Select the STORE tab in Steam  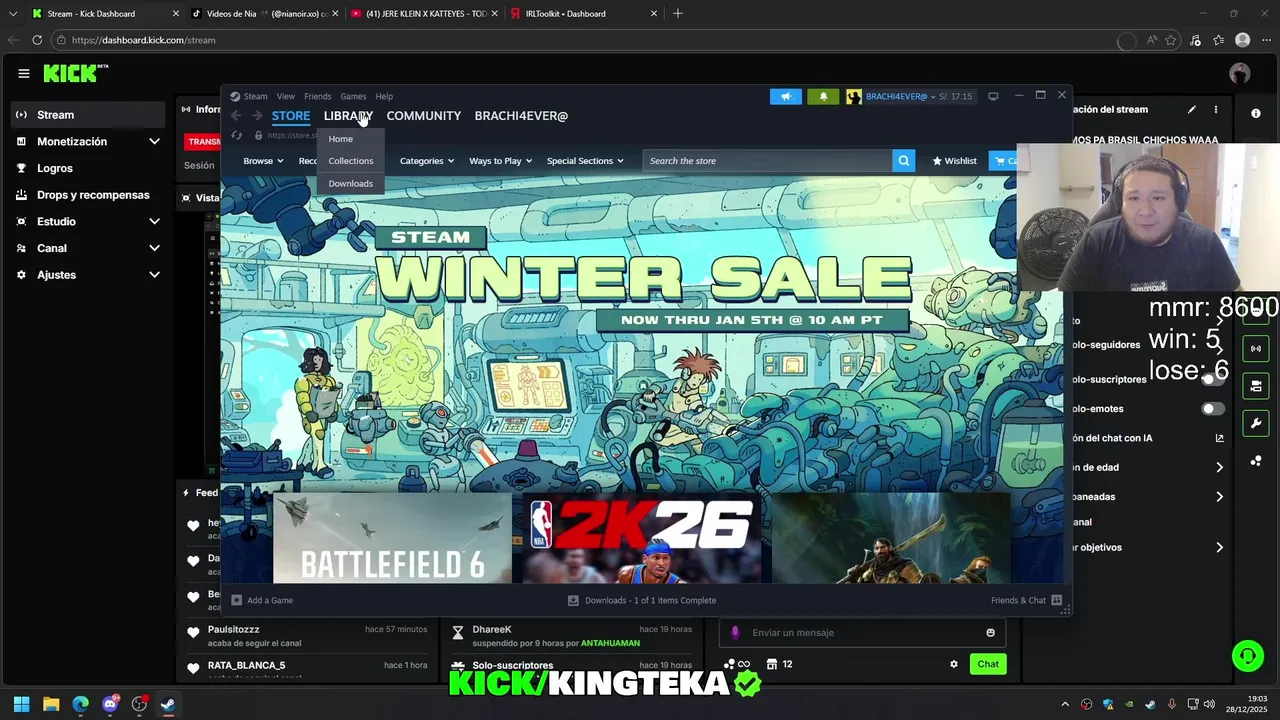click(291, 116)
